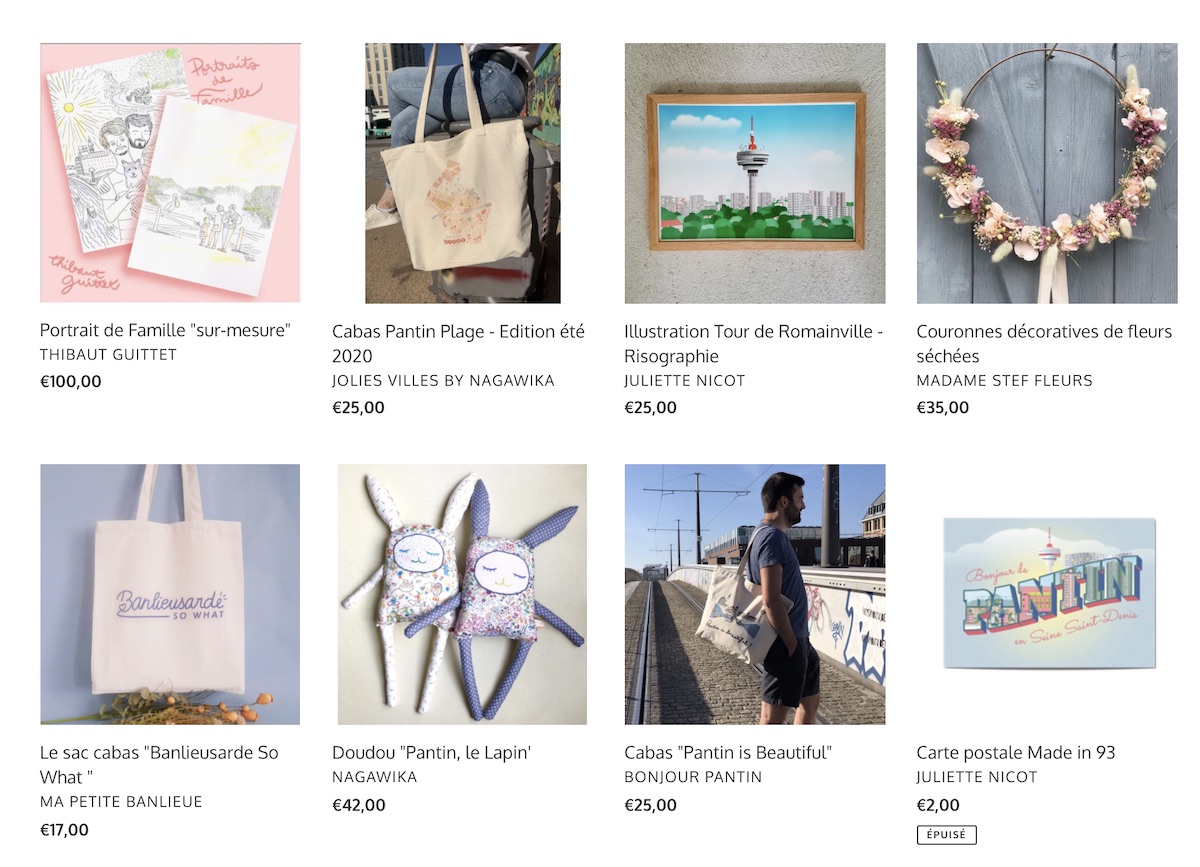The image size is (1200, 867).
Task: Click Doudou "Pantin, le Lapin' title
Action: tap(432, 752)
